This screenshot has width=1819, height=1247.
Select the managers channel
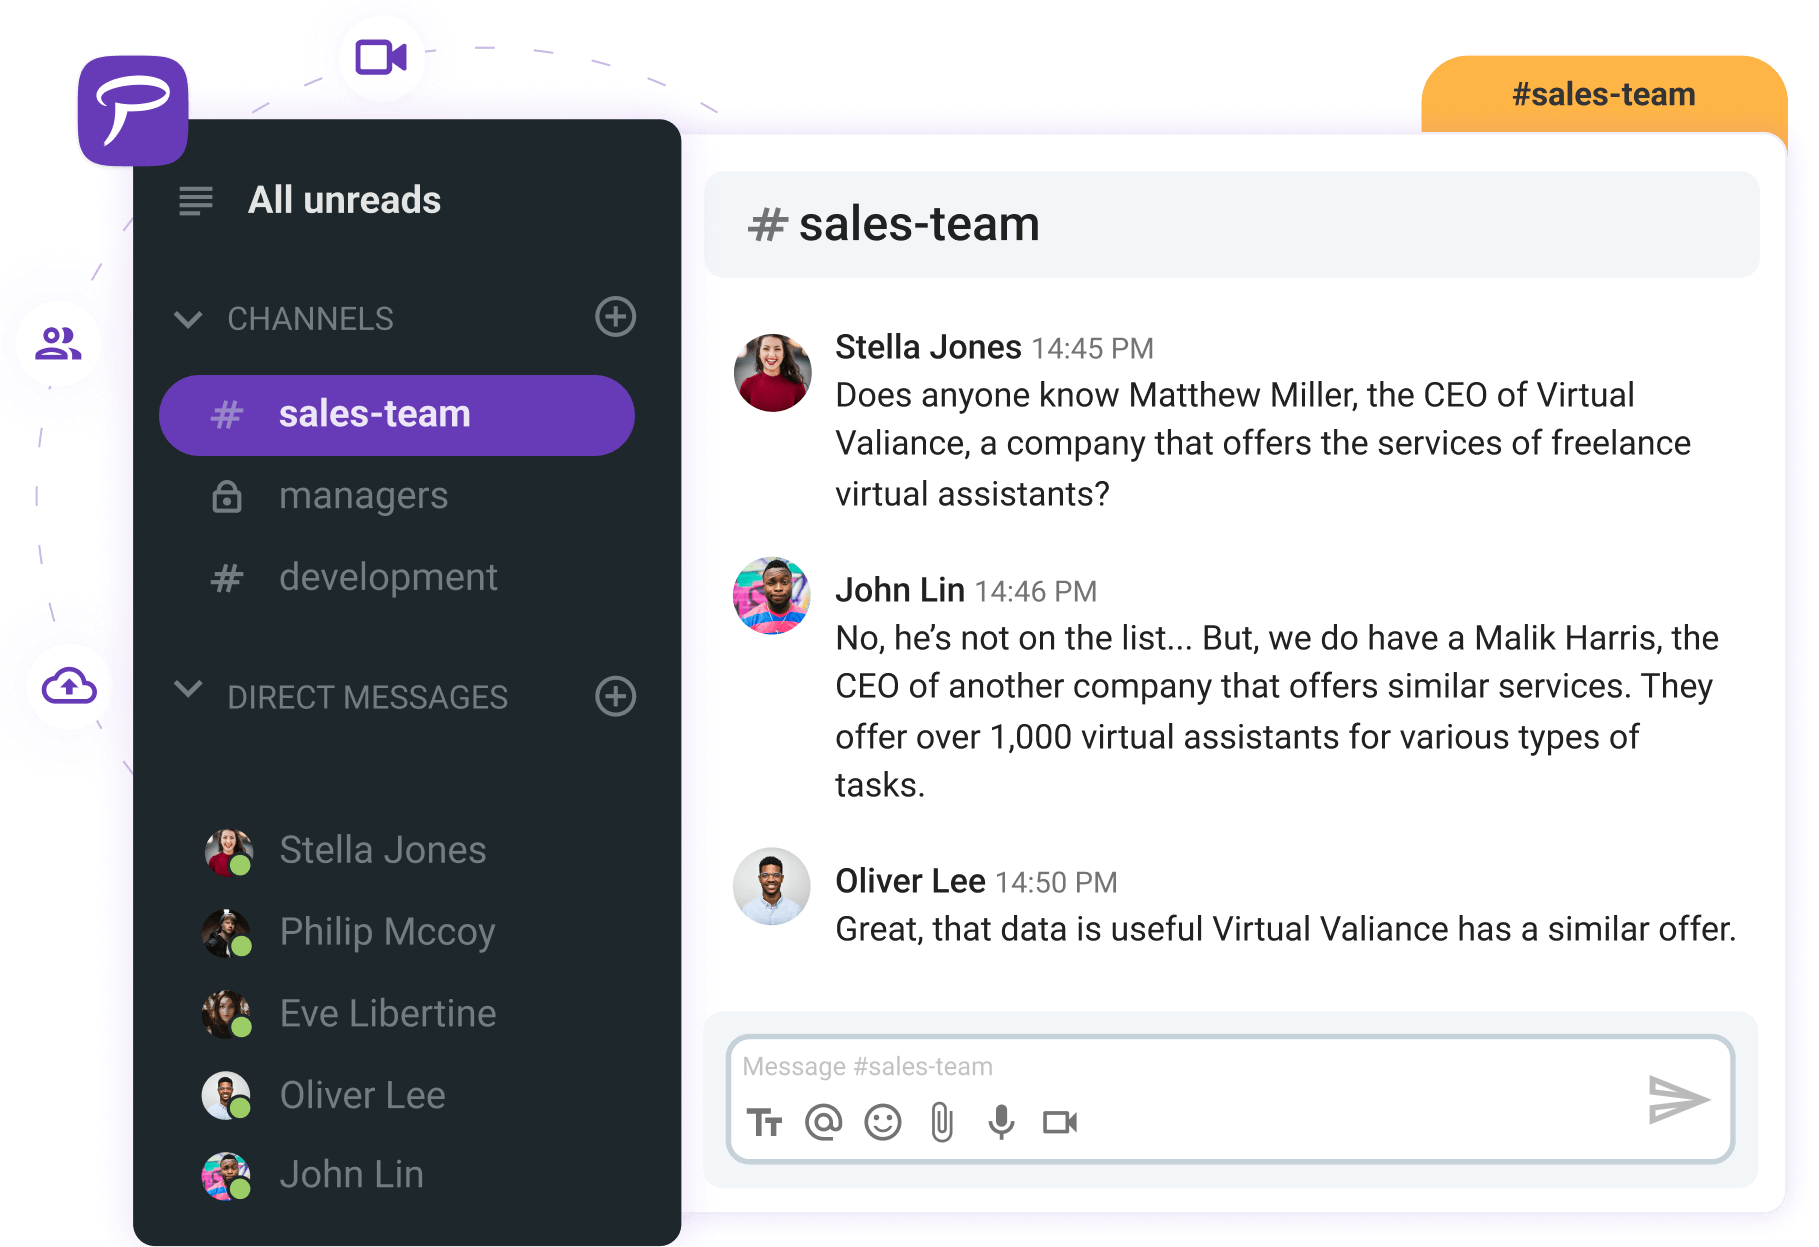tap(363, 495)
